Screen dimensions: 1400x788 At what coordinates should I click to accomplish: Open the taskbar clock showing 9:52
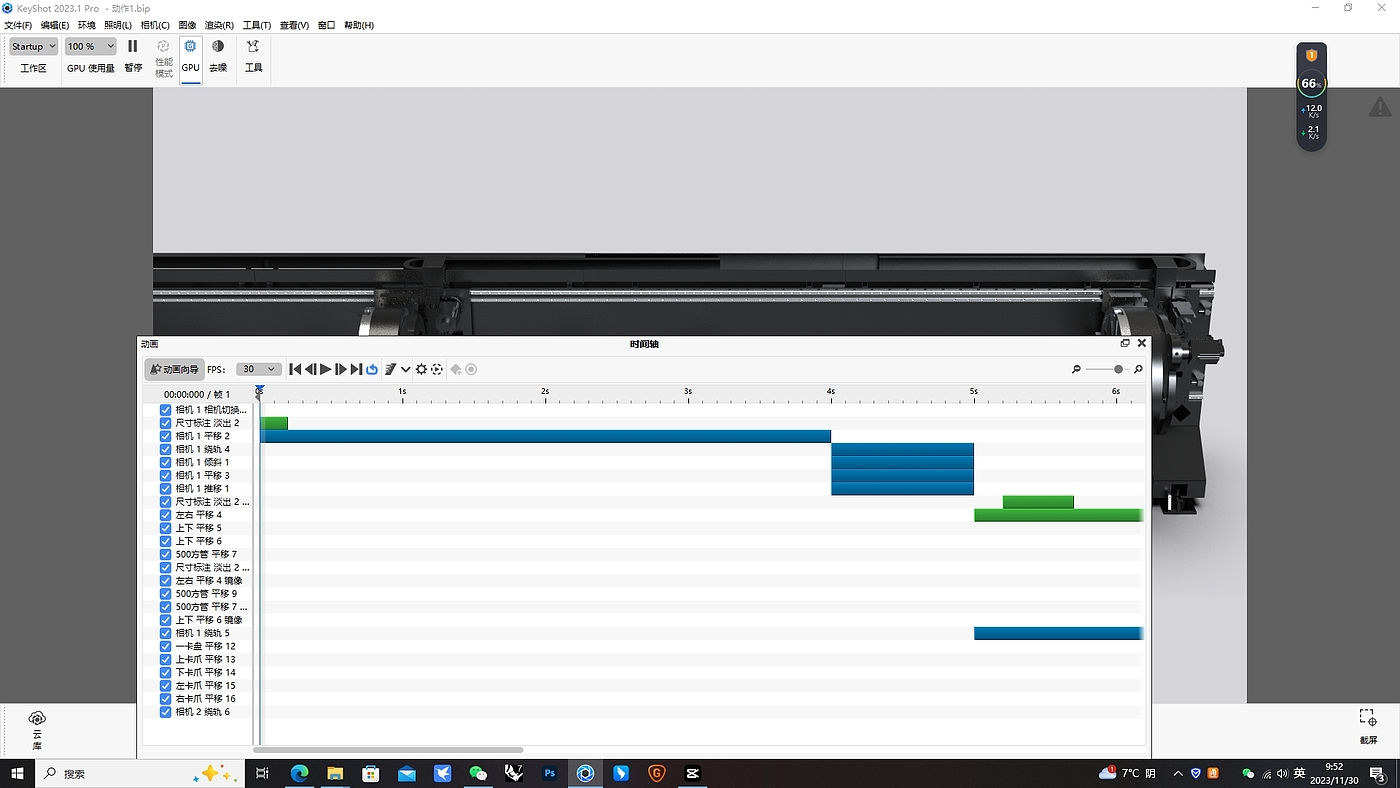[x=1333, y=773]
